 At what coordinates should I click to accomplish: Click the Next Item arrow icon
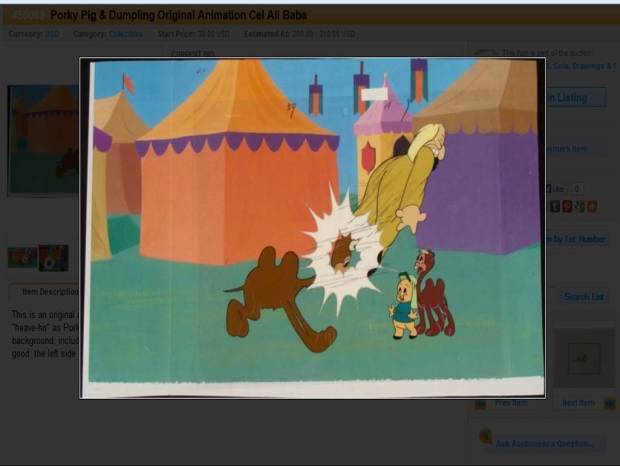click(x=609, y=403)
